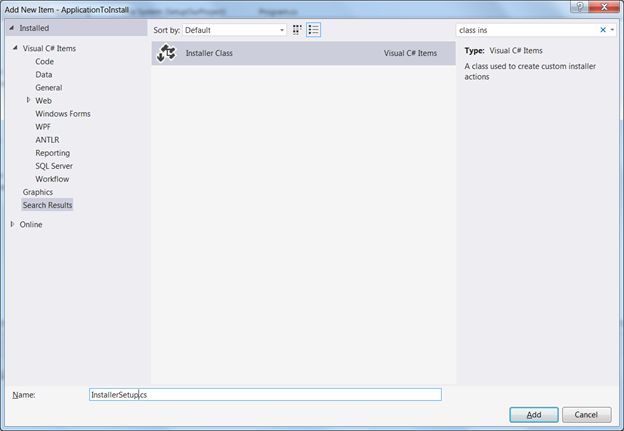Select the Installed header label
This screenshot has width=624, height=431.
point(34,28)
